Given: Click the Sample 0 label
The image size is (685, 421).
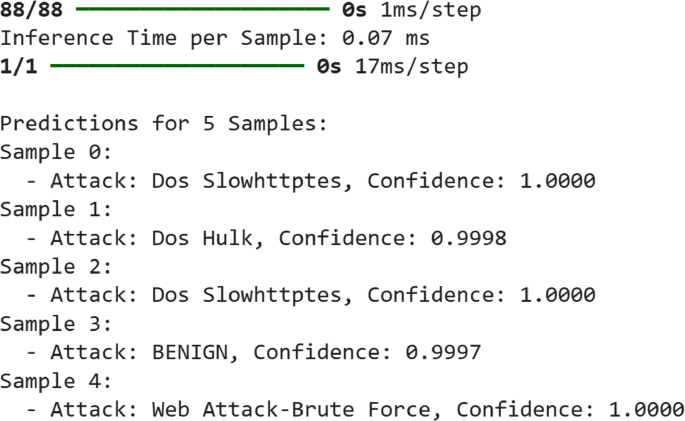Looking at the screenshot, I should (x=50, y=152).
